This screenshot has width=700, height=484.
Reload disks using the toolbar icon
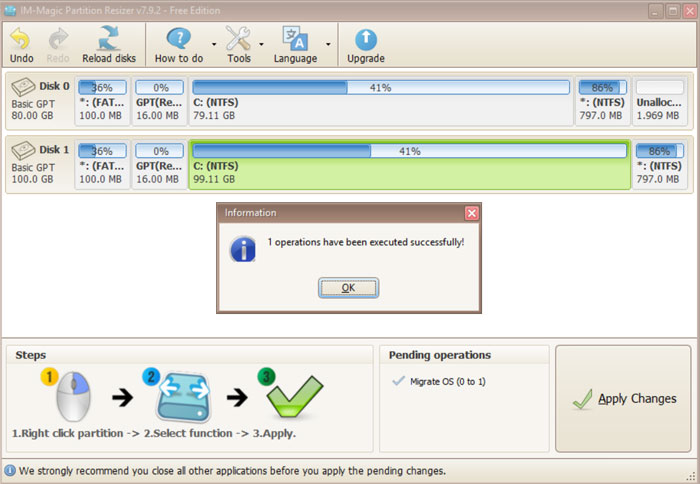(108, 38)
